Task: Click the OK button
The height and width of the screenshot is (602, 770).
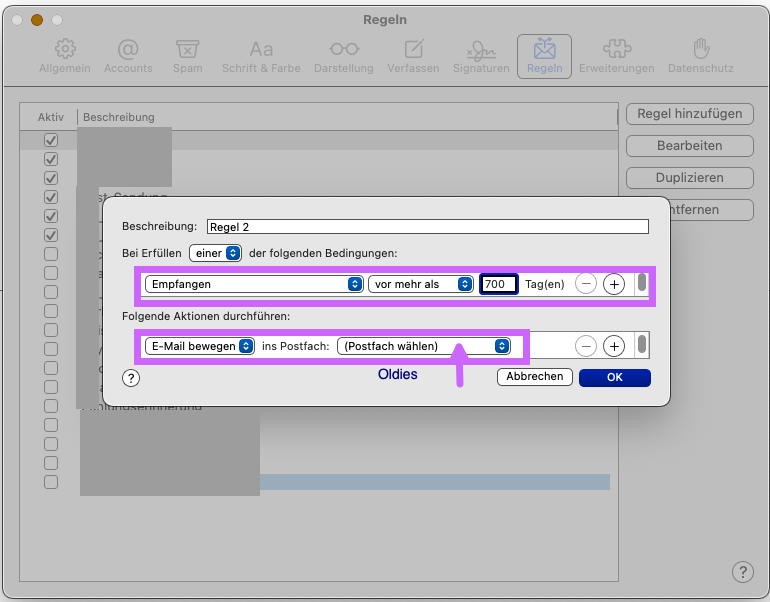Action: click(614, 377)
